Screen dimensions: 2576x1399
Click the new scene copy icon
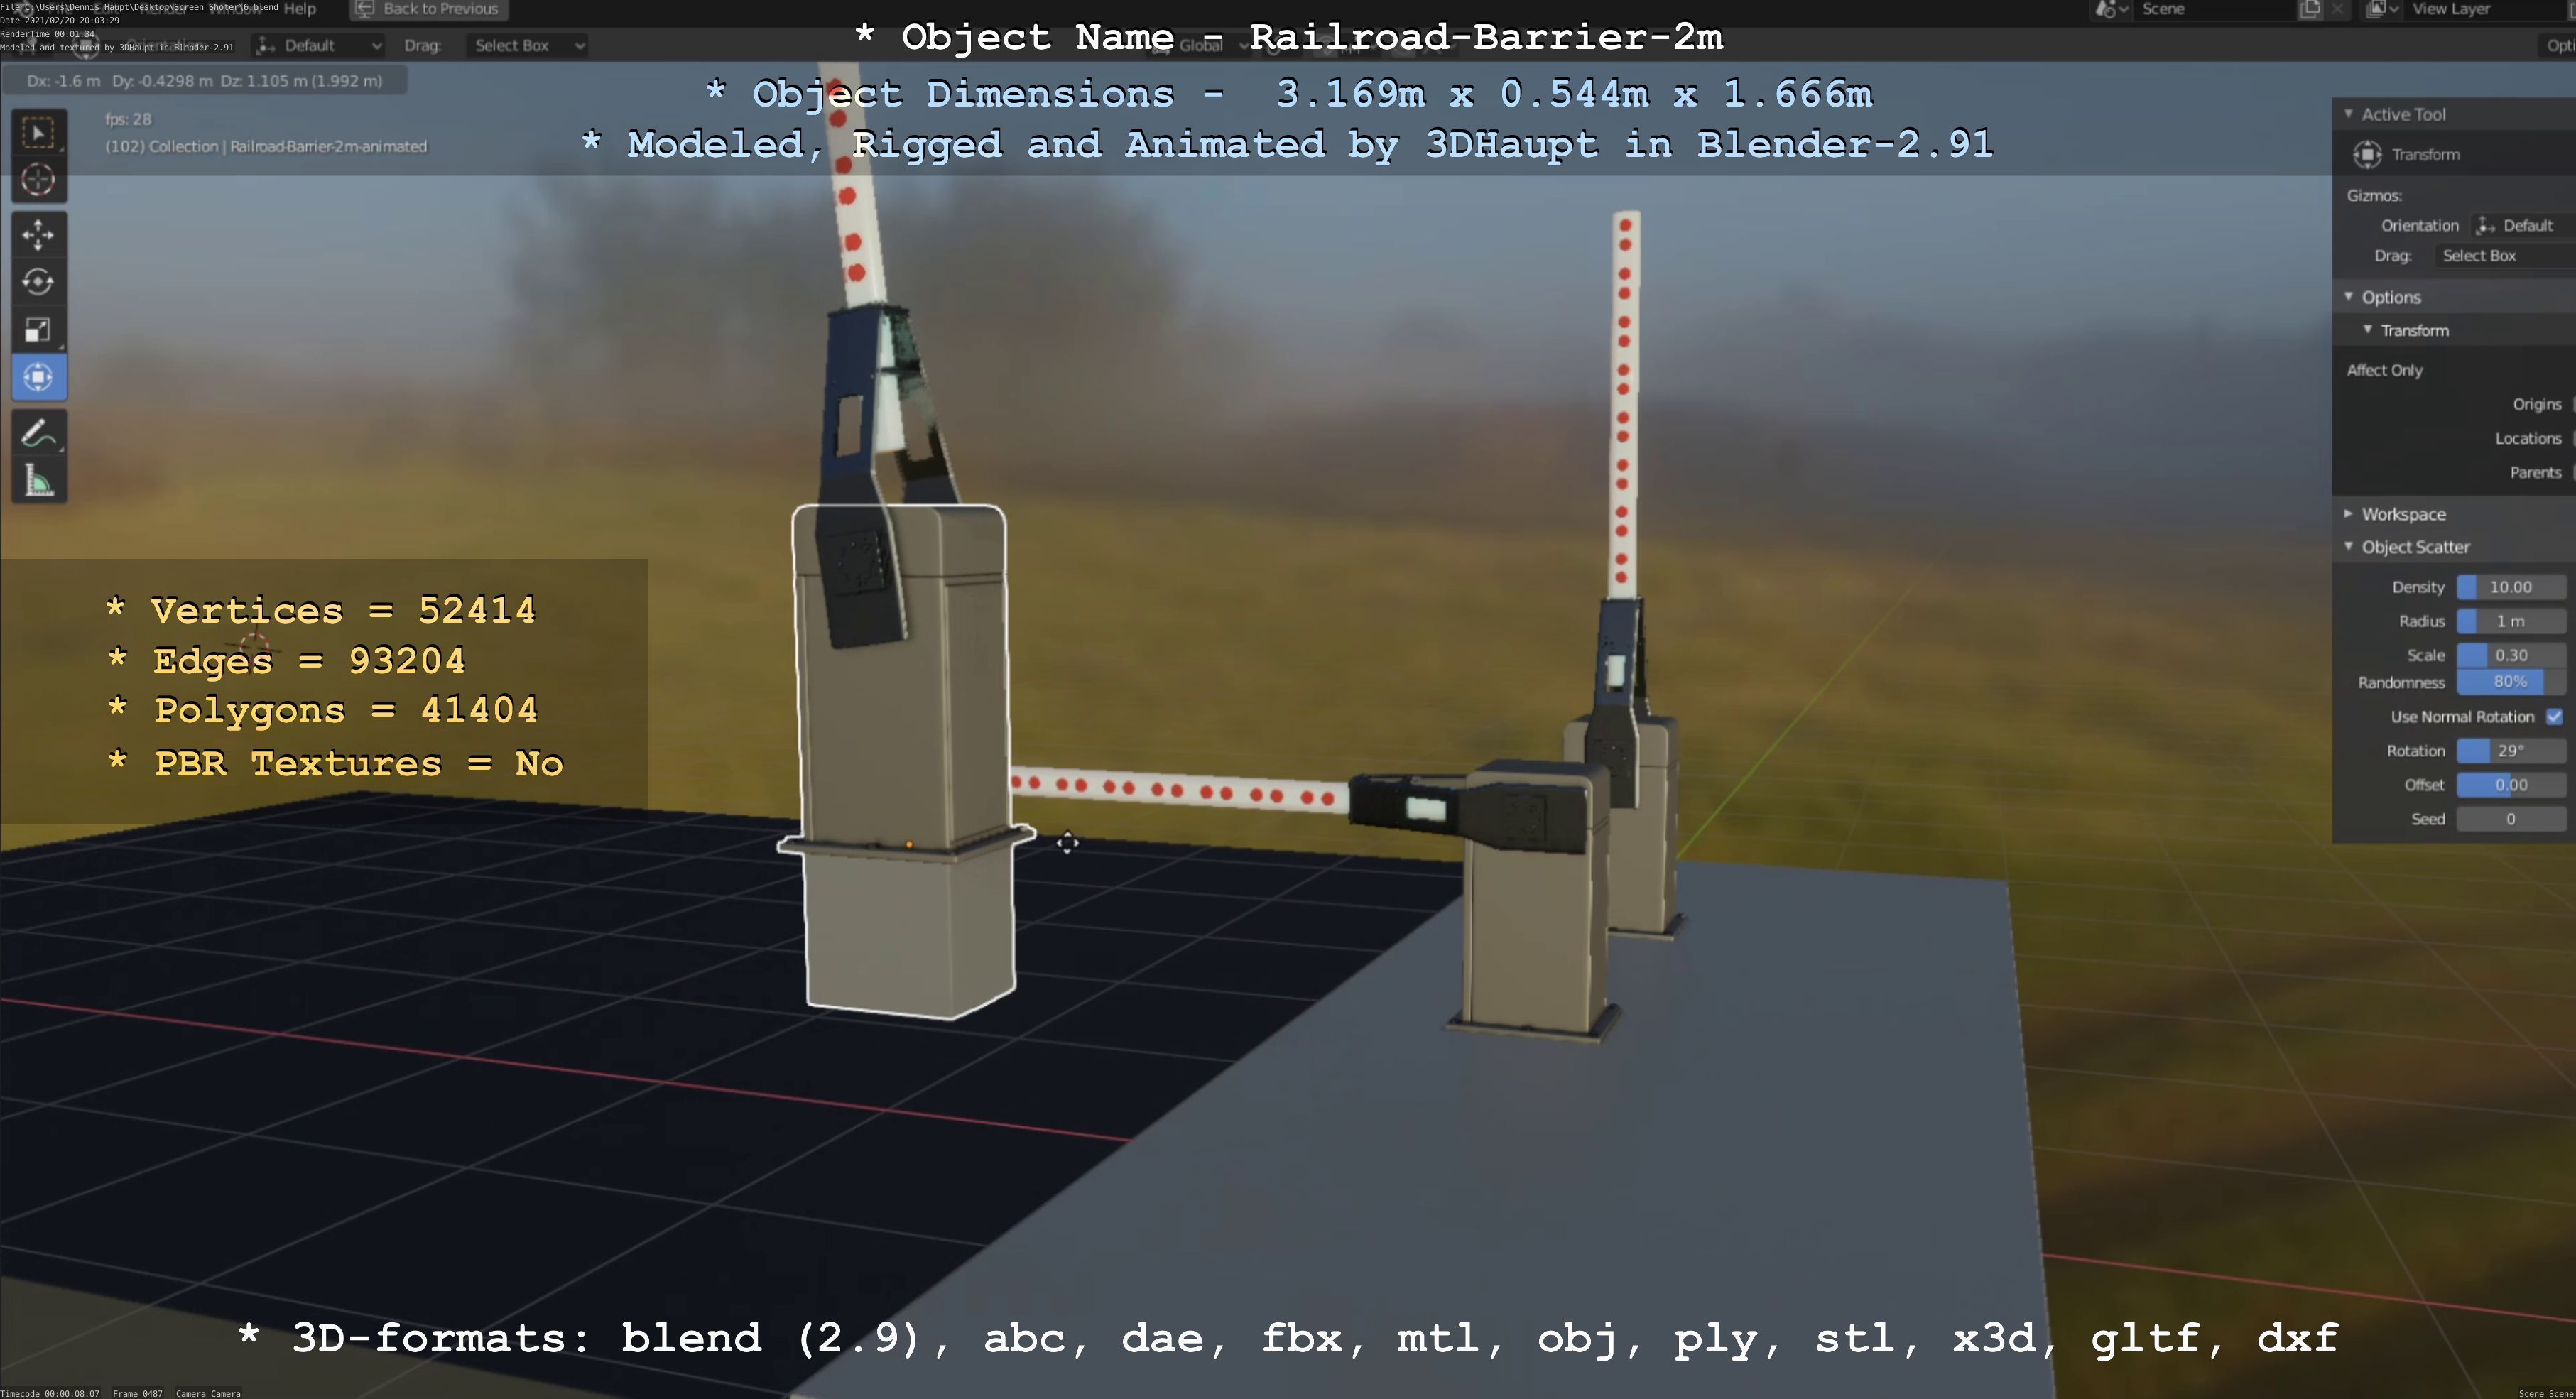pyautogui.click(x=2310, y=9)
